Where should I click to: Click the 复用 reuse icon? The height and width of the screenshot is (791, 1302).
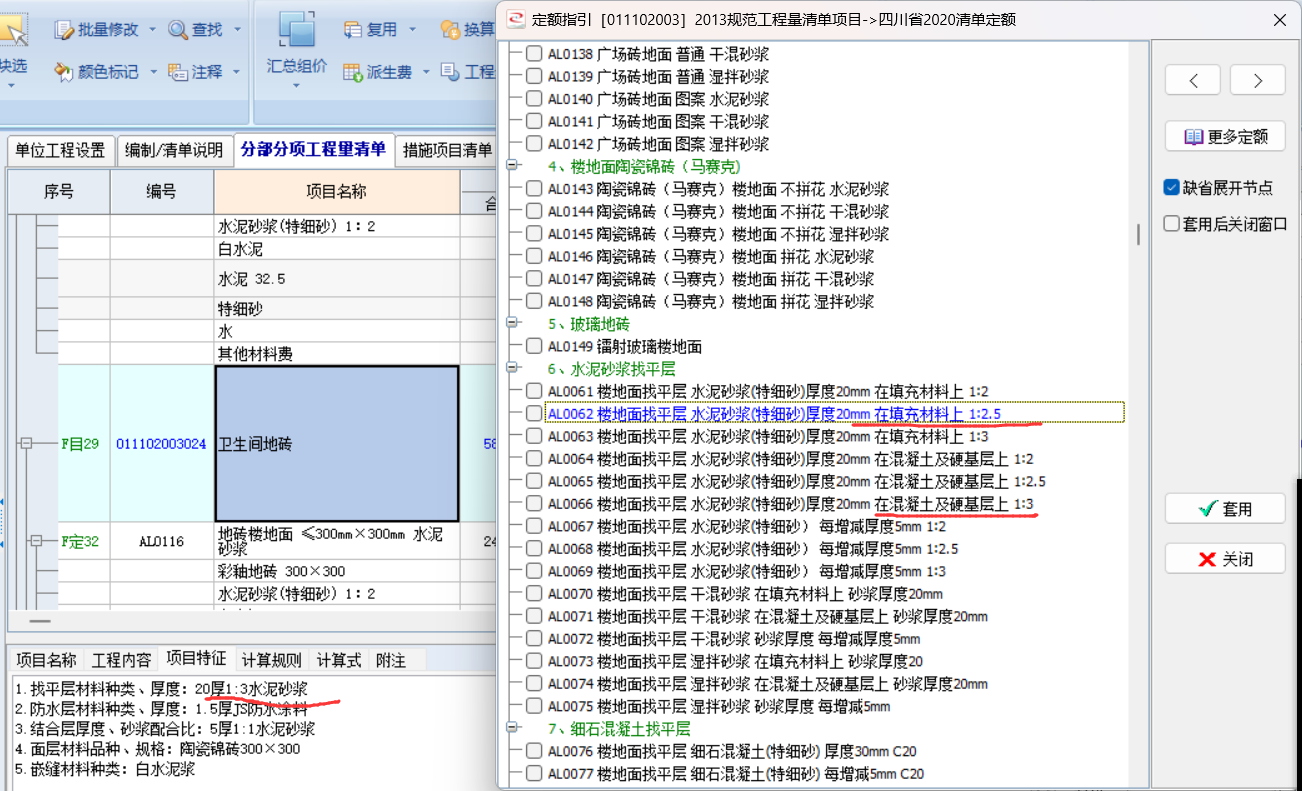coord(353,30)
